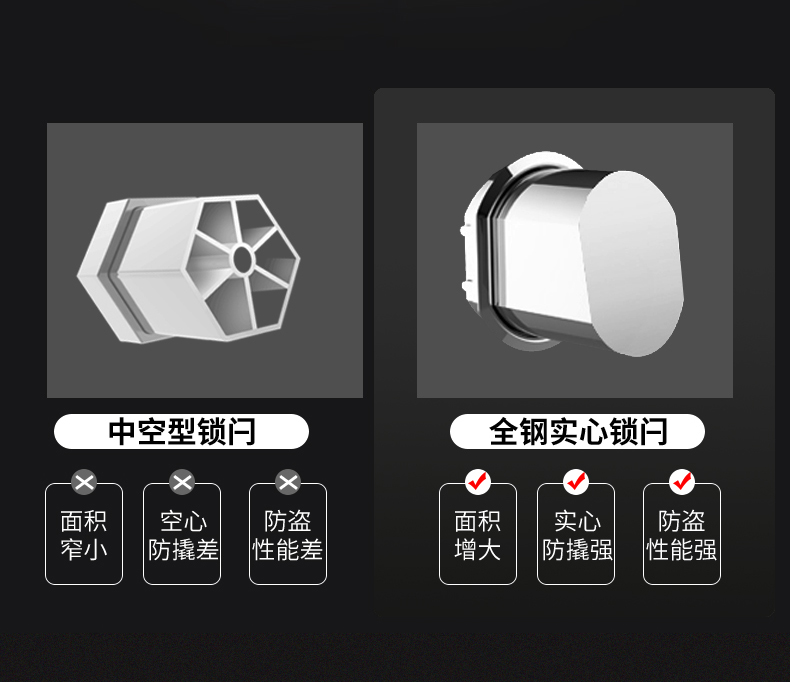
Task: Click the X icon above 防盗性能差
Action: point(288,483)
